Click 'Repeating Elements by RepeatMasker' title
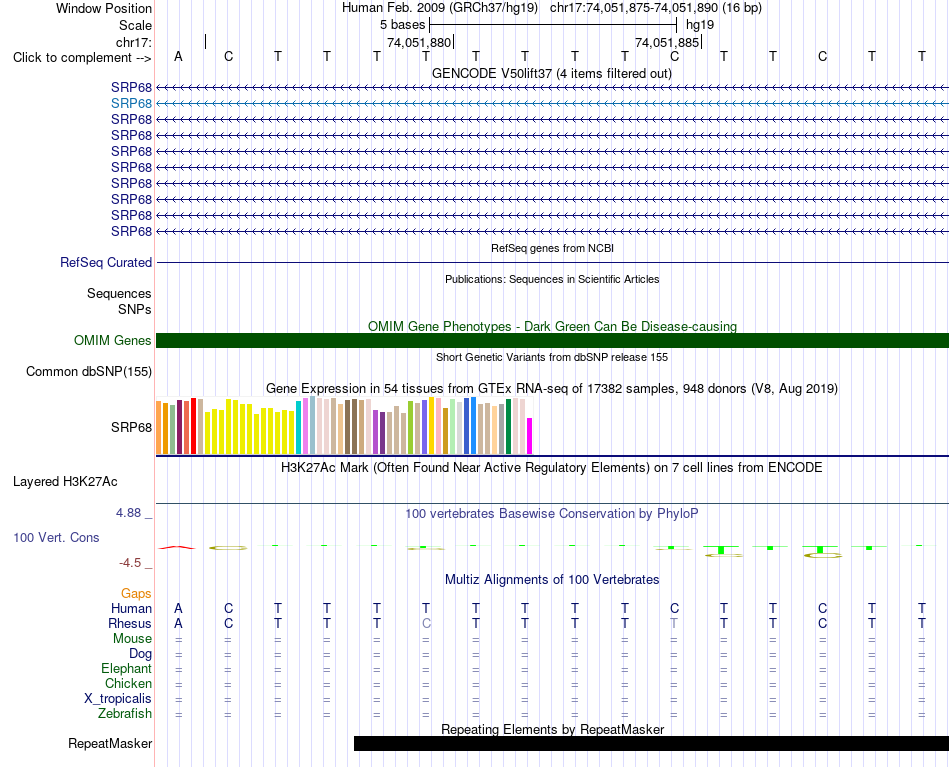The width and height of the screenshot is (950, 767). pyautogui.click(x=552, y=729)
